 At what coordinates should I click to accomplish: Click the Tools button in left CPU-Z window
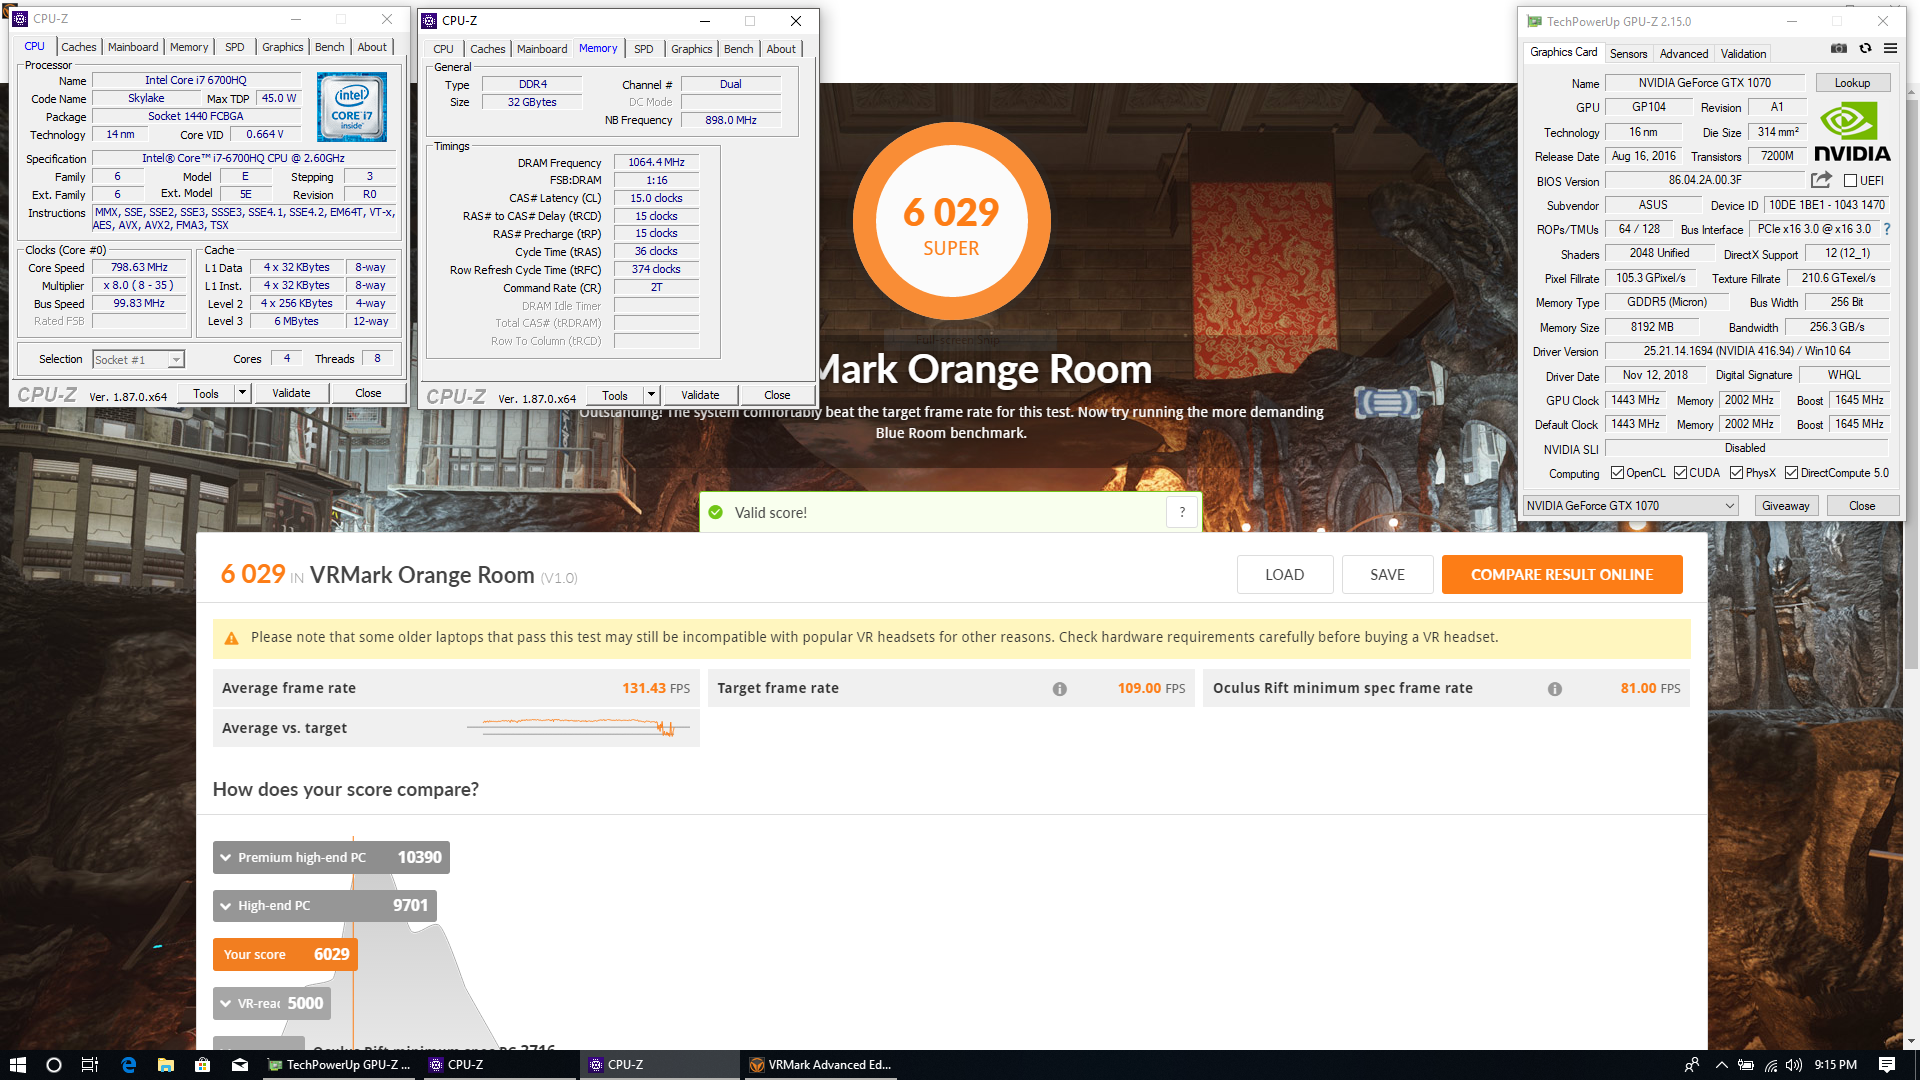tap(205, 393)
